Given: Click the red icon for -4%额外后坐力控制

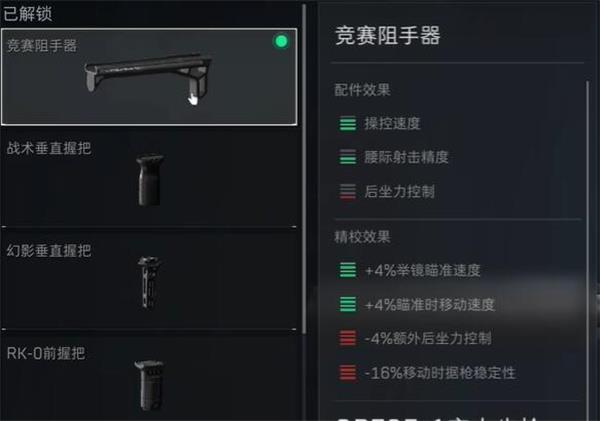Looking at the screenshot, I should [x=347, y=338].
